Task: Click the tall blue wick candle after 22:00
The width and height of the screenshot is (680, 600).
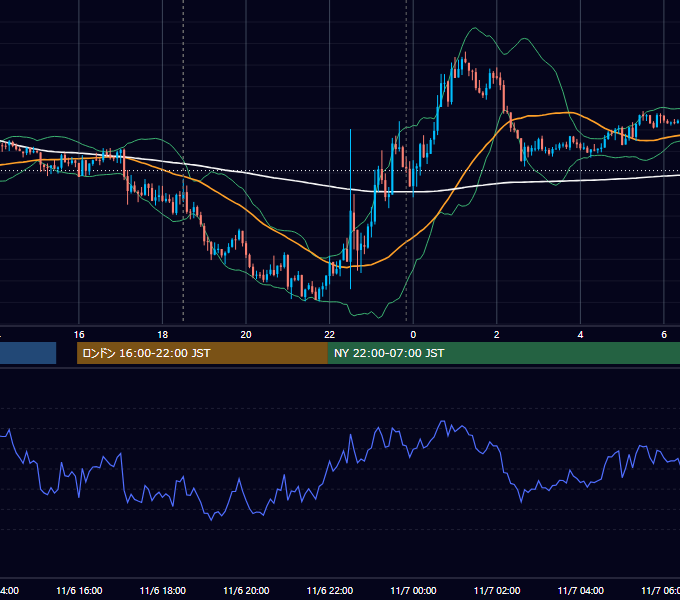Action: pos(350,209)
